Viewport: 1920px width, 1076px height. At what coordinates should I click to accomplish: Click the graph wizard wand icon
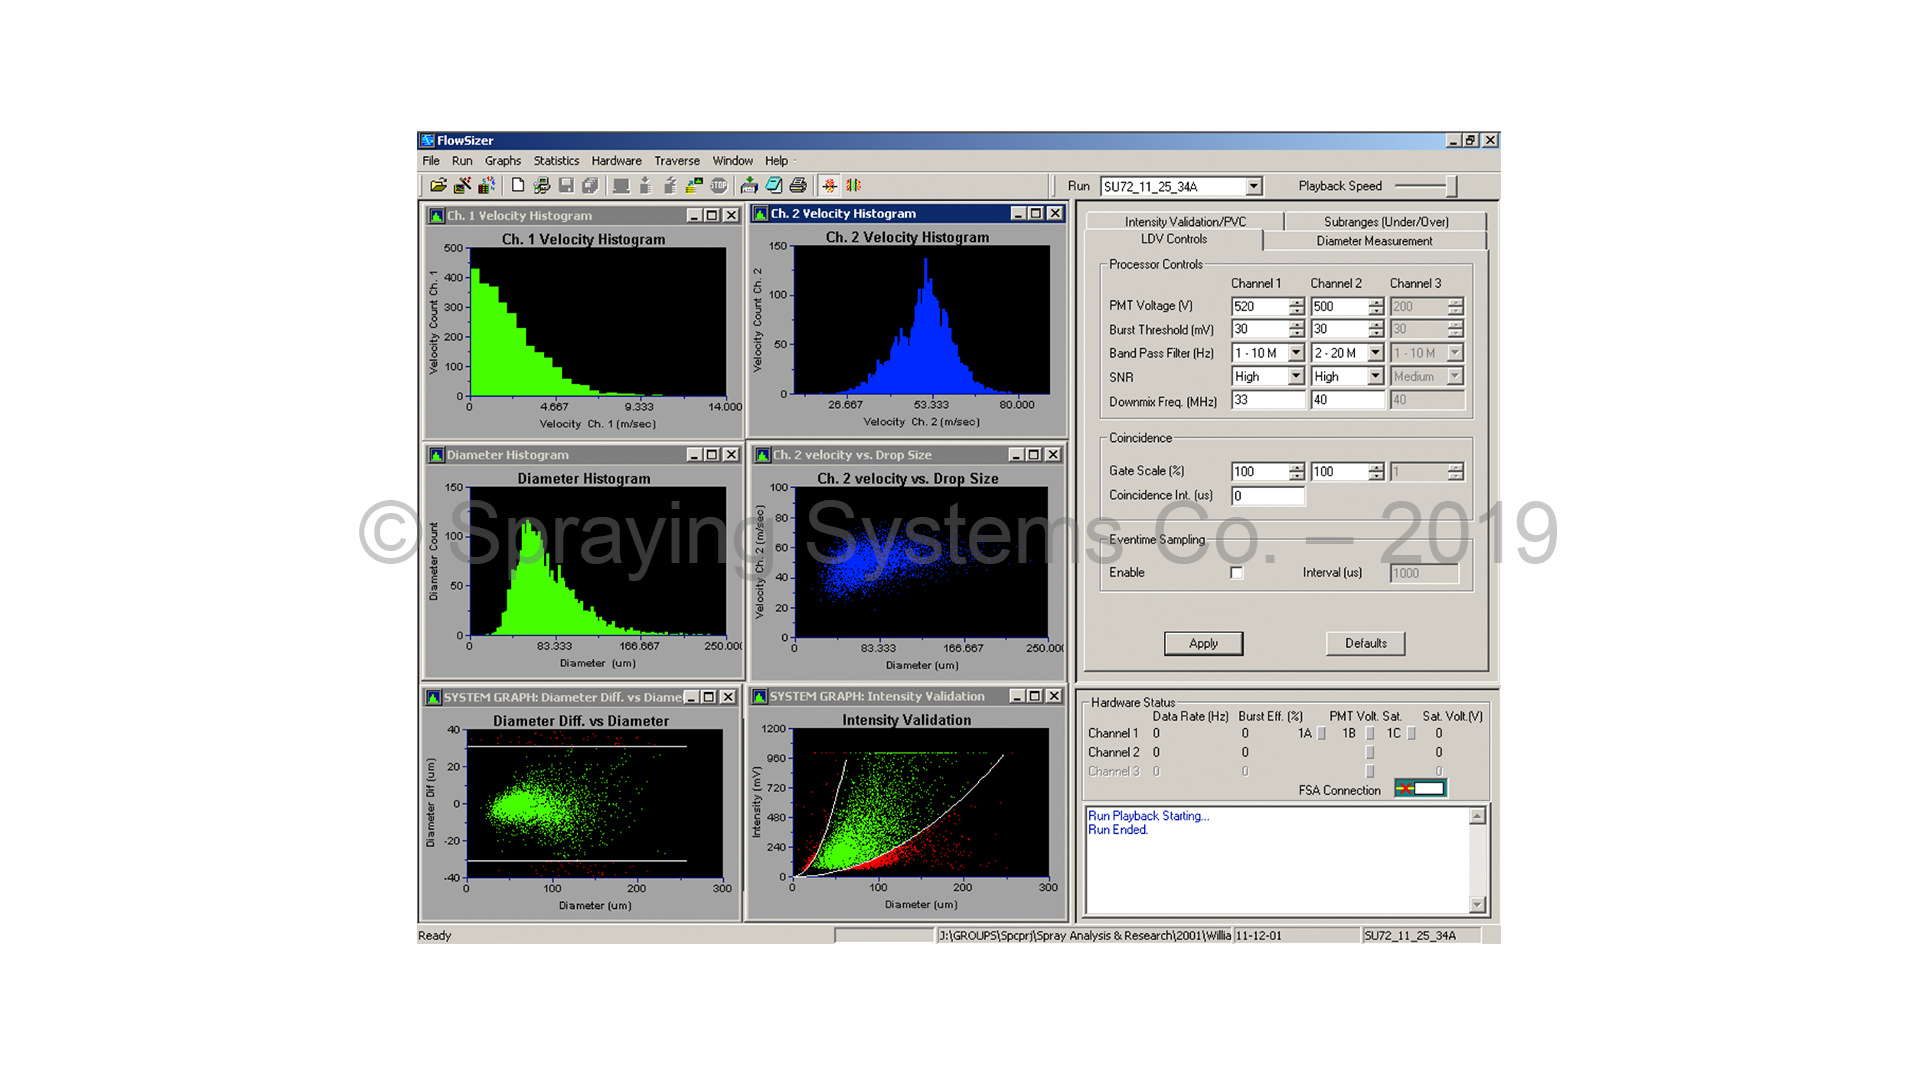462,186
